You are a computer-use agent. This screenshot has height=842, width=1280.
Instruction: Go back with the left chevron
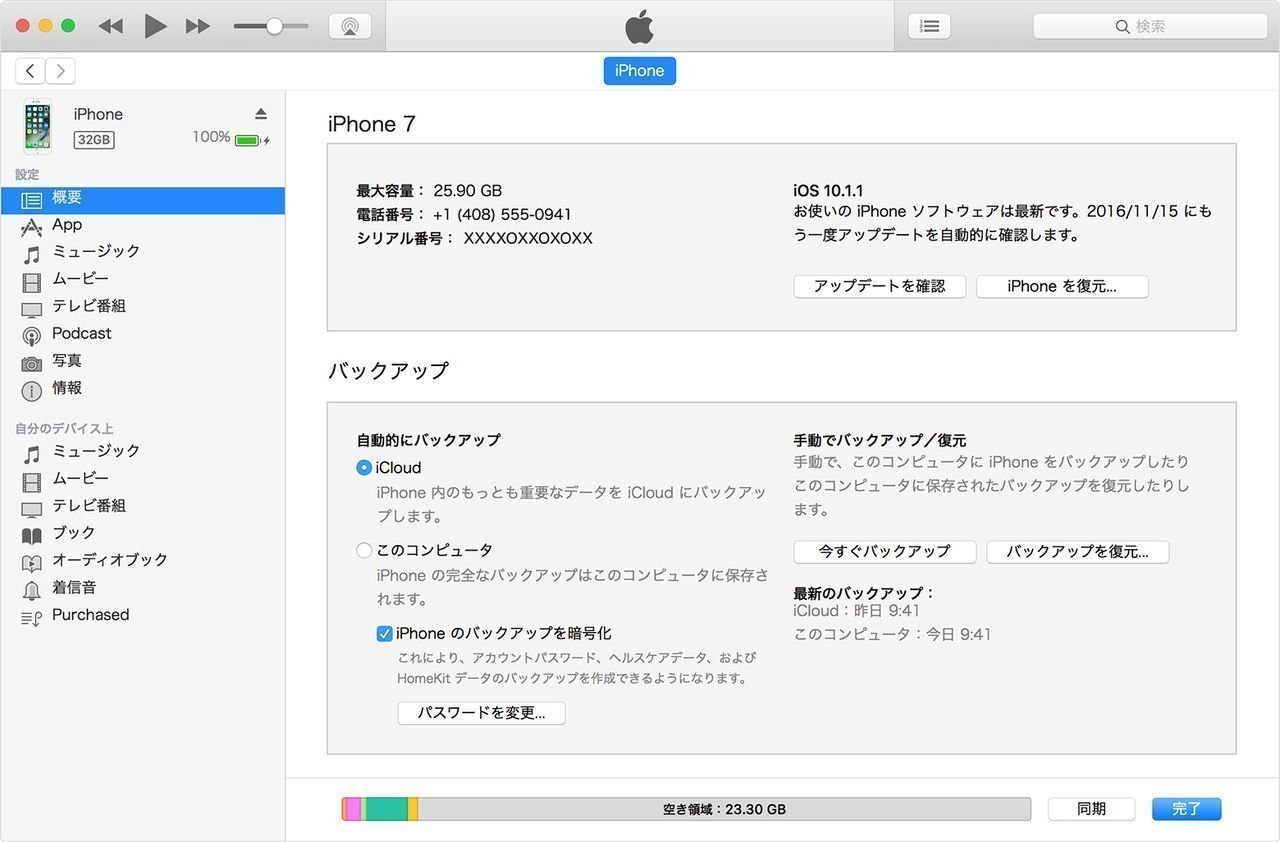point(31,70)
